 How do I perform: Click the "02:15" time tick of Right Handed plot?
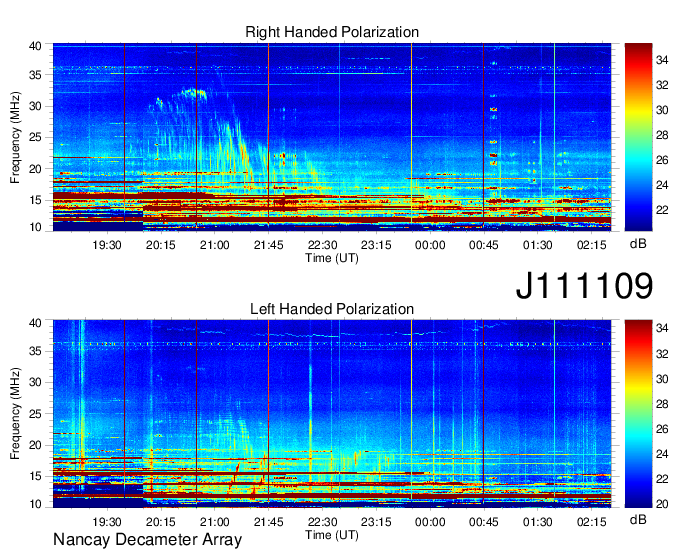tap(592, 245)
